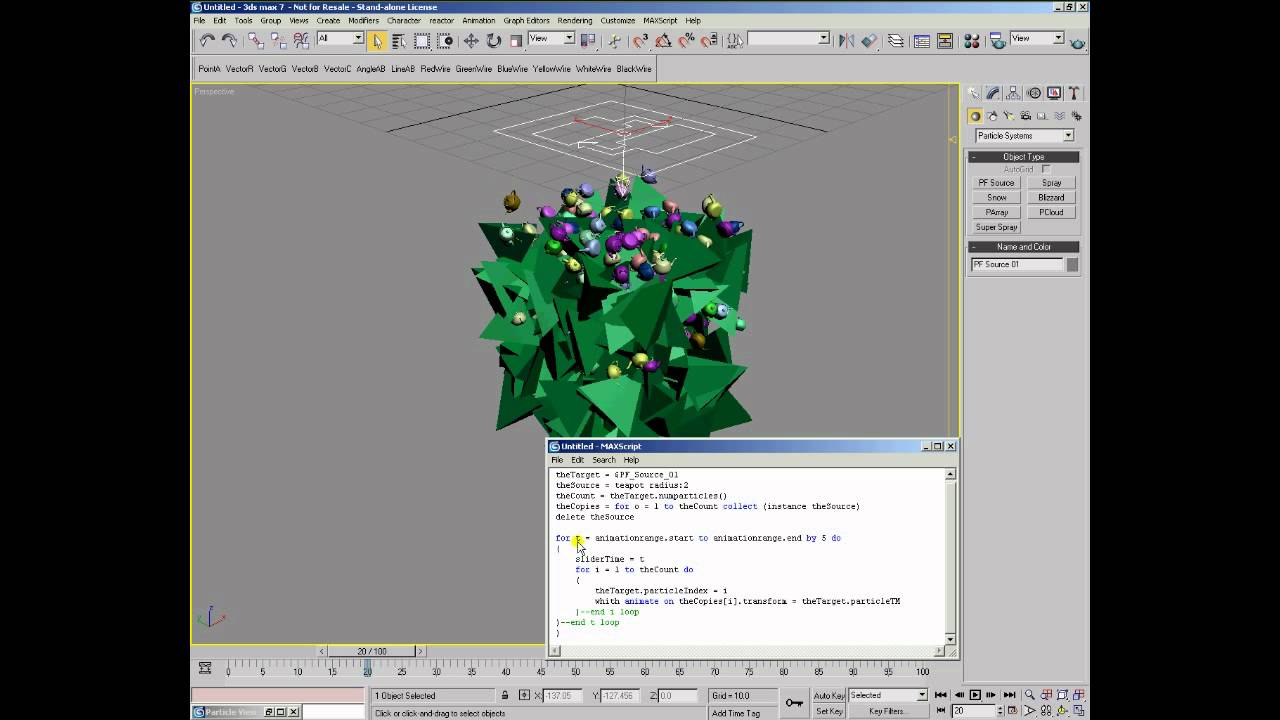This screenshot has width=1280, height=720.
Task: Switch to the Modify panel tab
Action: coord(993,93)
